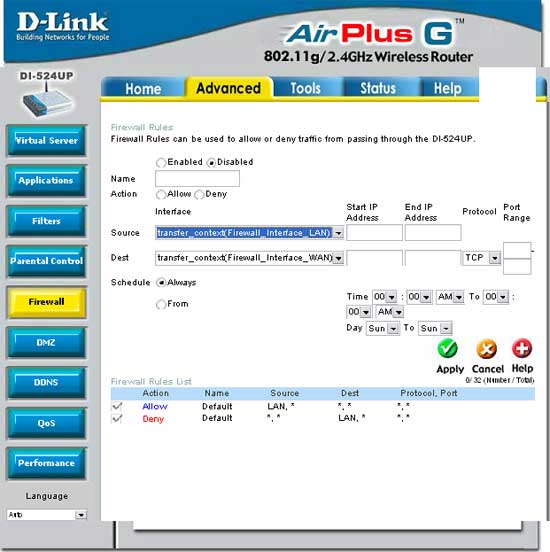Screen dimensions: 550x552
Task: Click the green Apply checkmark icon
Action: pos(447,349)
